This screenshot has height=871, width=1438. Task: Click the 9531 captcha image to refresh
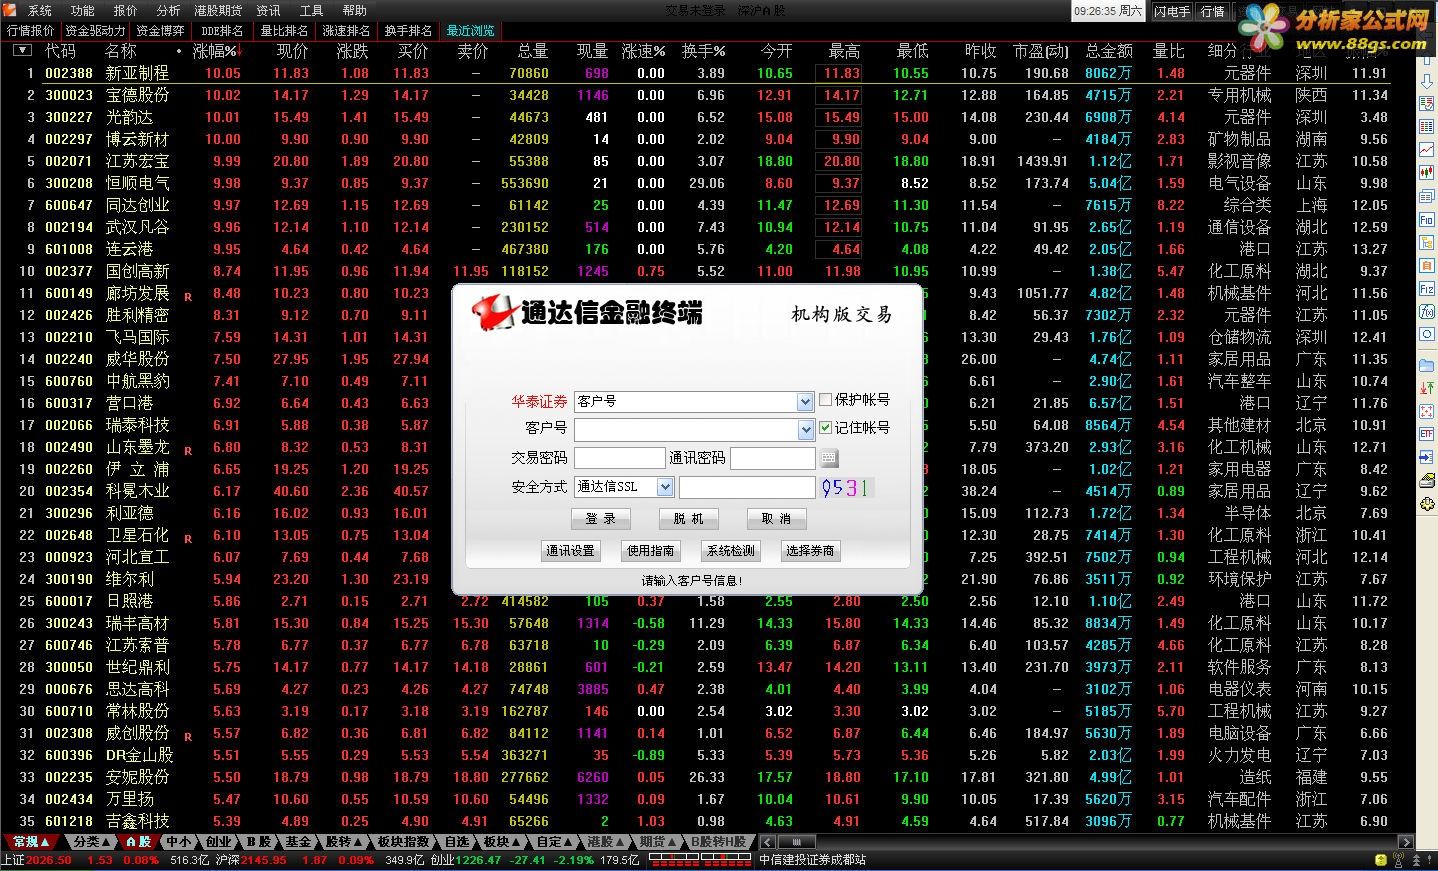(846, 488)
